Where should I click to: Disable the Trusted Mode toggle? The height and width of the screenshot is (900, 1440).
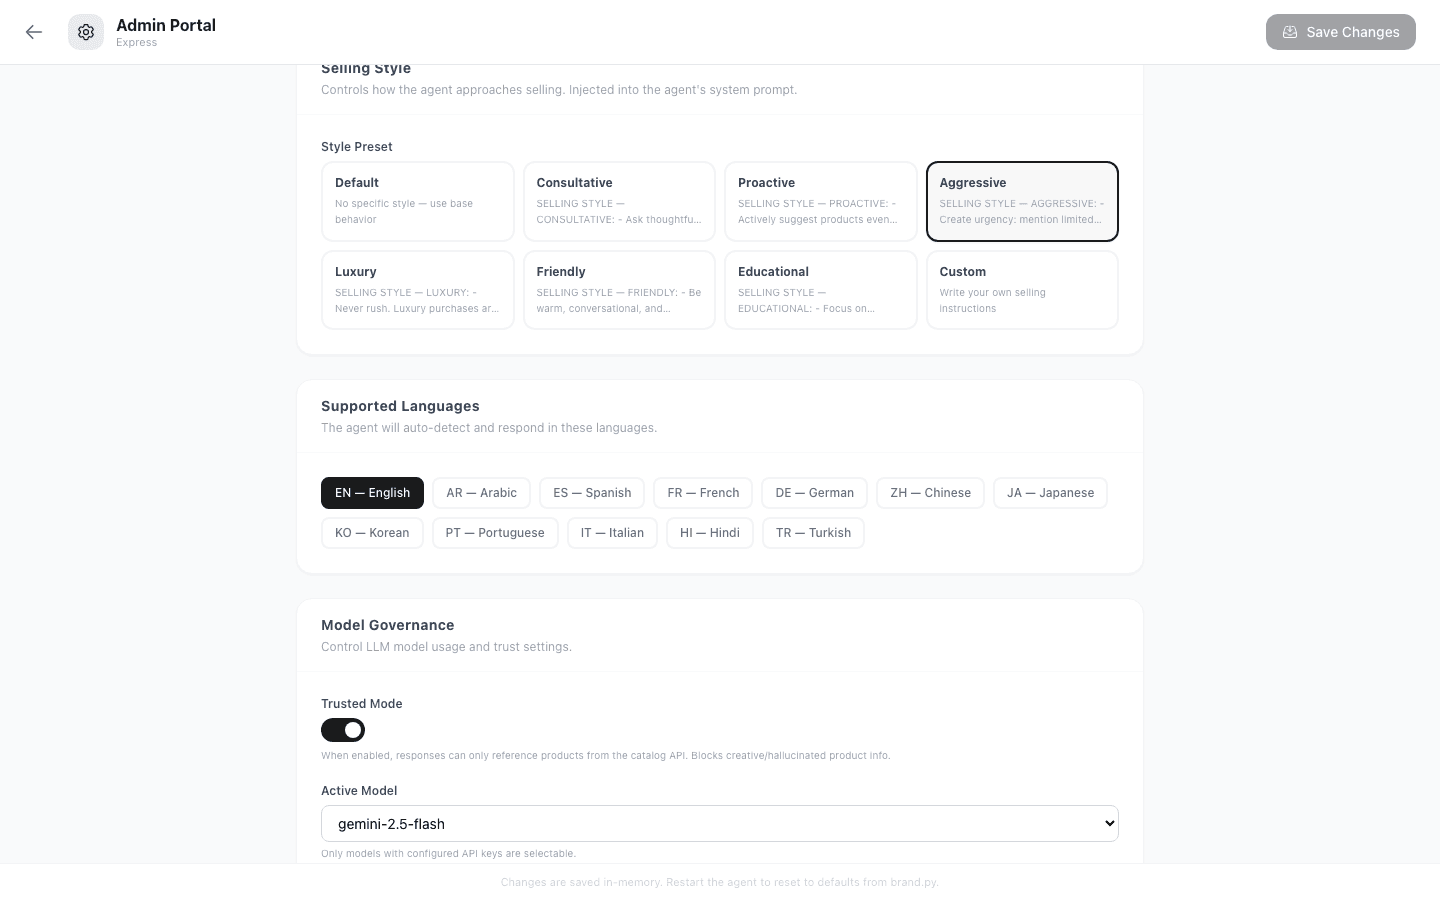click(x=343, y=730)
